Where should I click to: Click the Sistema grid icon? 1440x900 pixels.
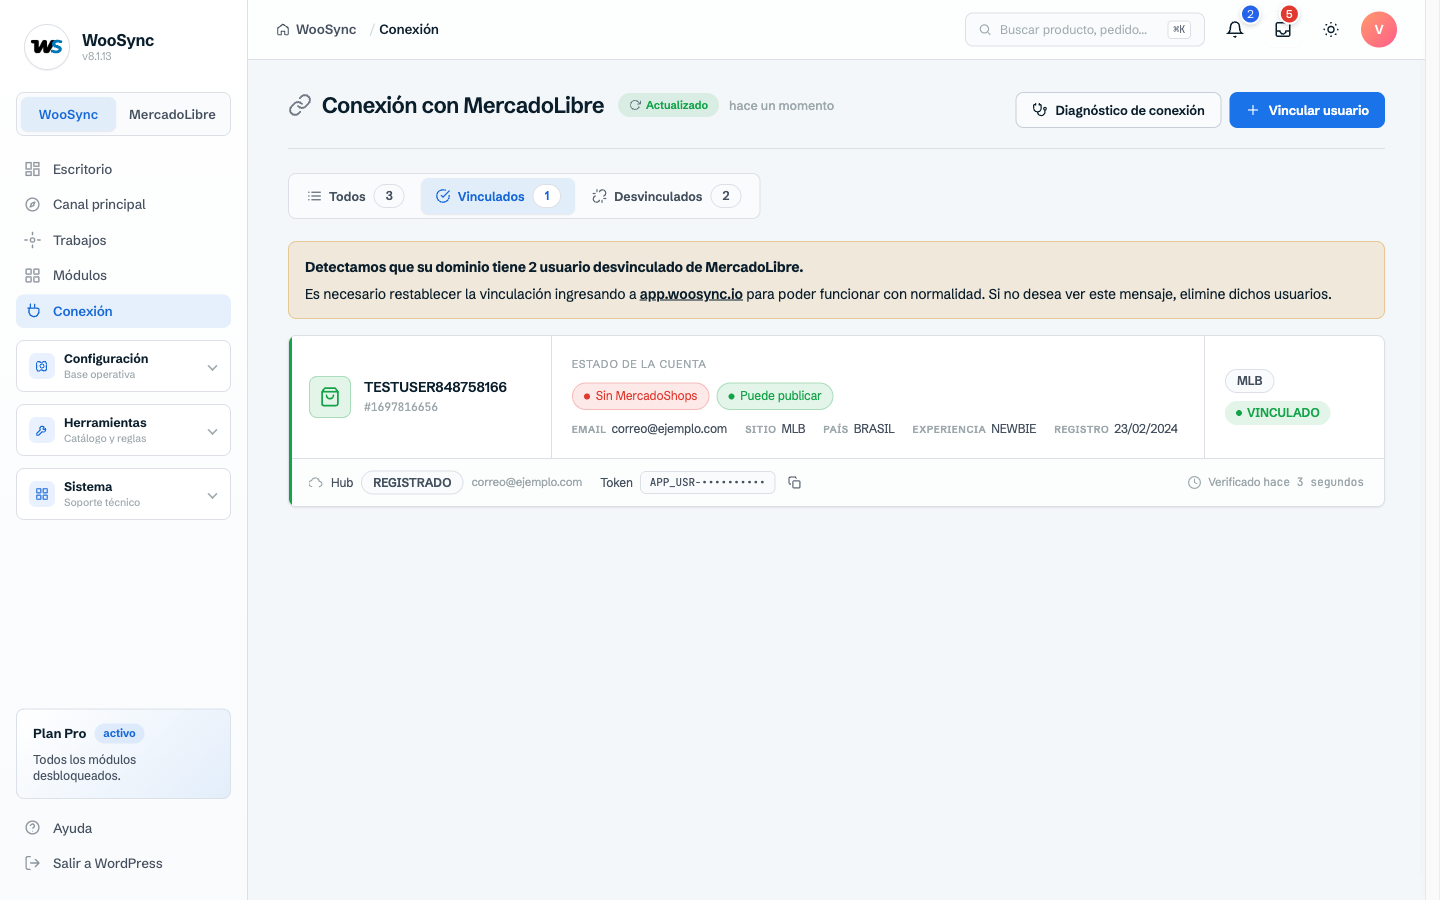[x=42, y=494]
